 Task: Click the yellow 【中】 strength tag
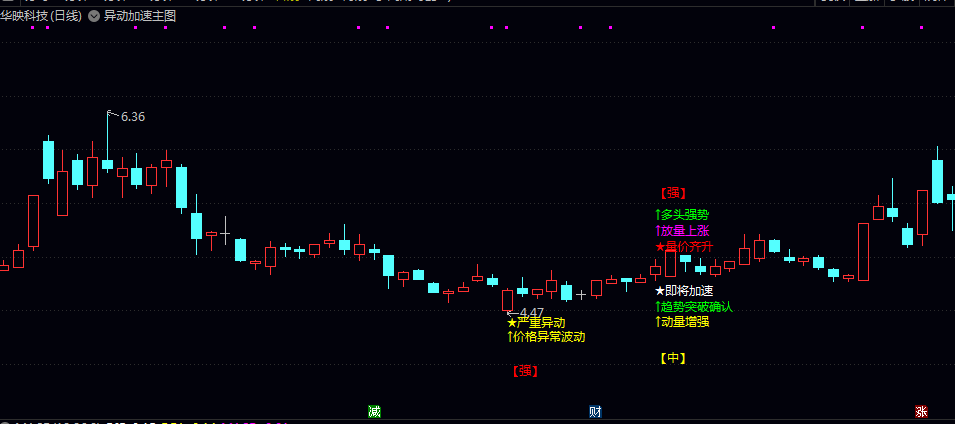673,358
